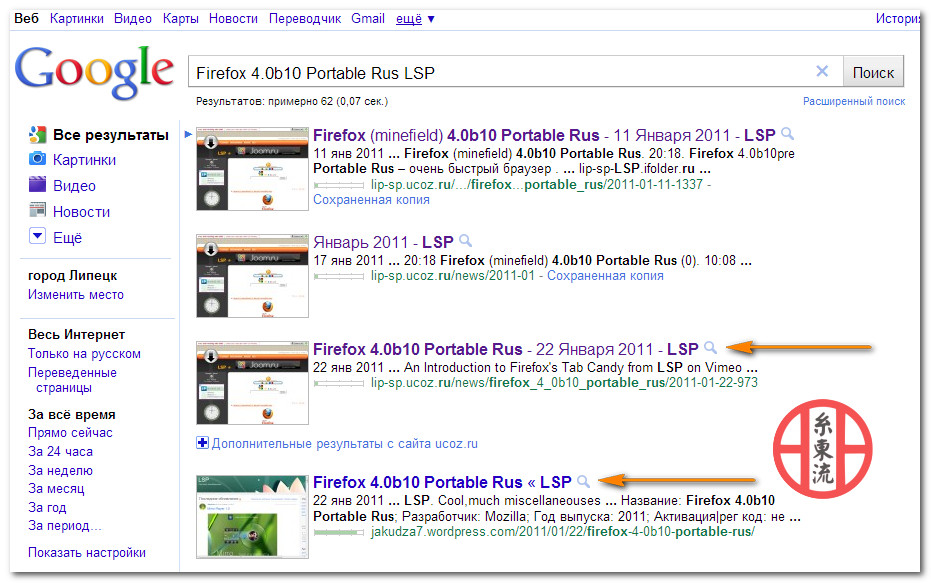
Task: Click the clapperboard icon beside sidebar Видео
Action: click(37, 184)
